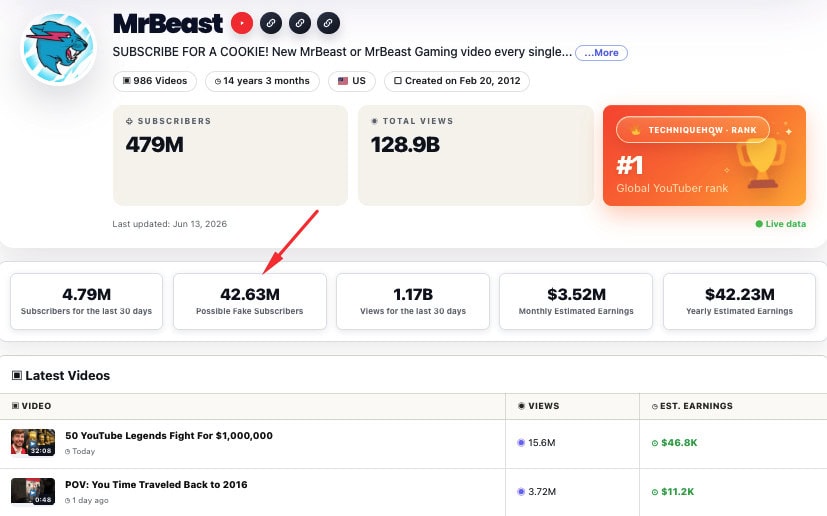
Task: Click Last updated Jun 13, 2026 text
Action: click(x=169, y=224)
